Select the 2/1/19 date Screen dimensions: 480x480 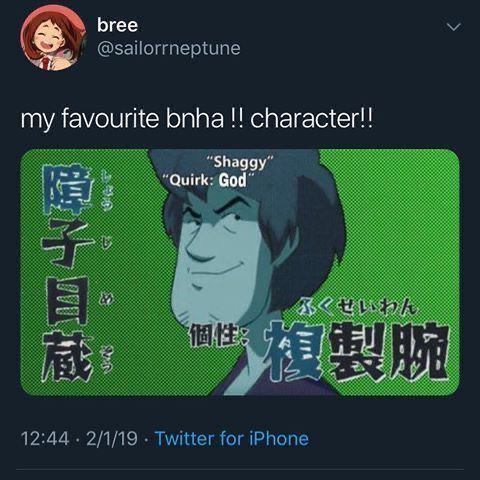[x=112, y=439]
